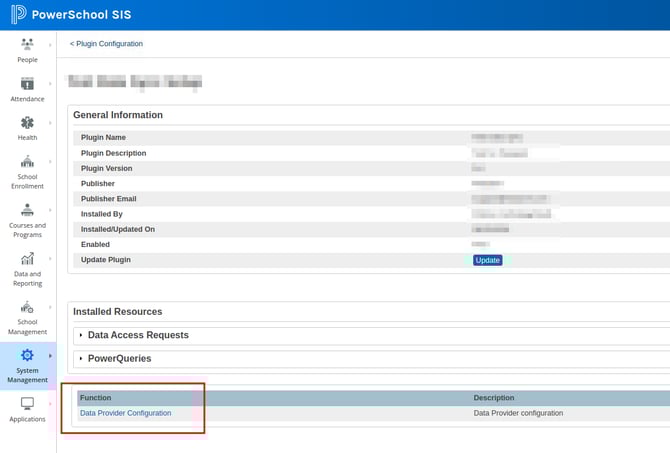670x453 pixels.
Task: Expand the Data and Reporting arrow
Action: [50, 259]
